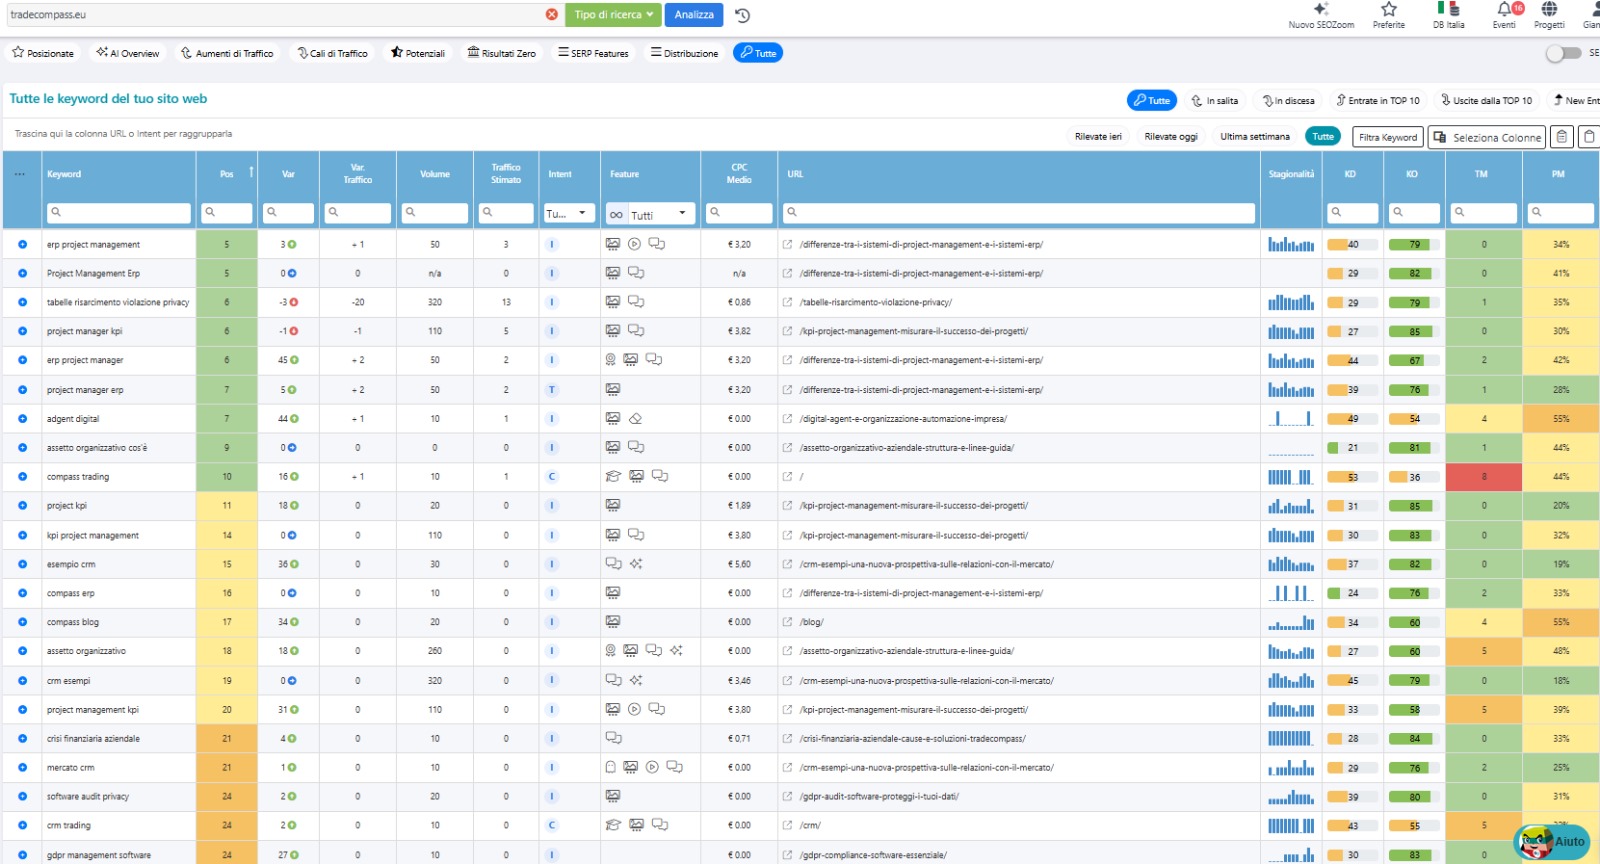Open URL link for crm trading row
The height and width of the screenshot is (864, 1600).
[787, 825]
